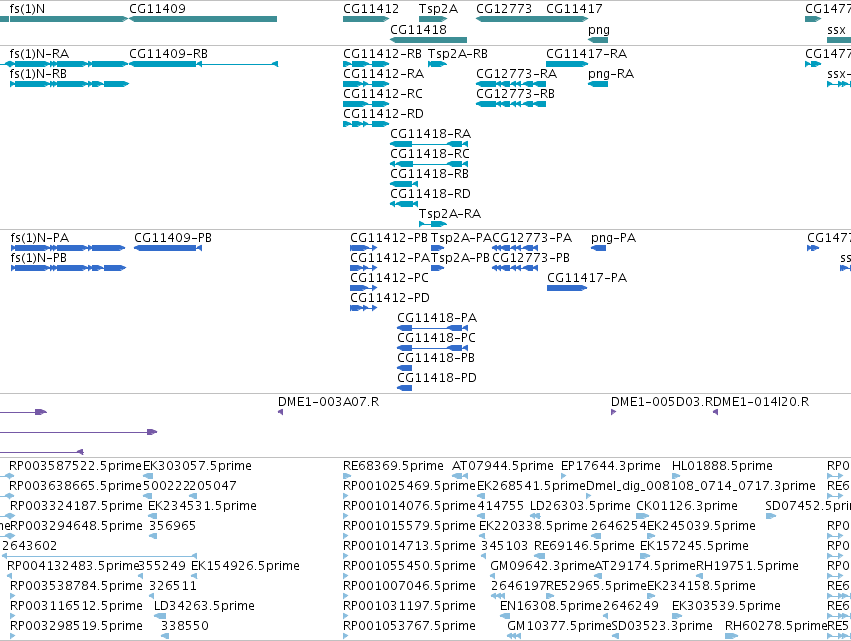851x641 pixels.
Task: Click the fs(1)N gene label
Action: click(x=27, y=9)
